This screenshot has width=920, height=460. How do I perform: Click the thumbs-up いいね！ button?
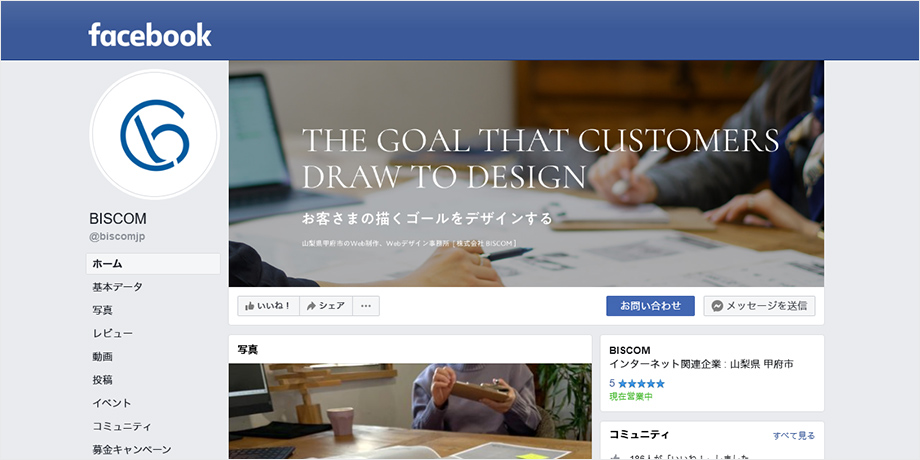268,306
